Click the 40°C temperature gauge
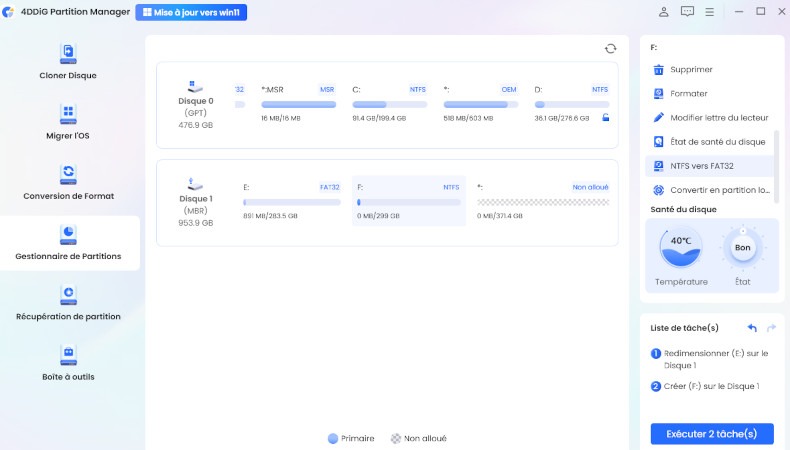The width and height of the screenshot is (790, 450). (x=681, y=248)
